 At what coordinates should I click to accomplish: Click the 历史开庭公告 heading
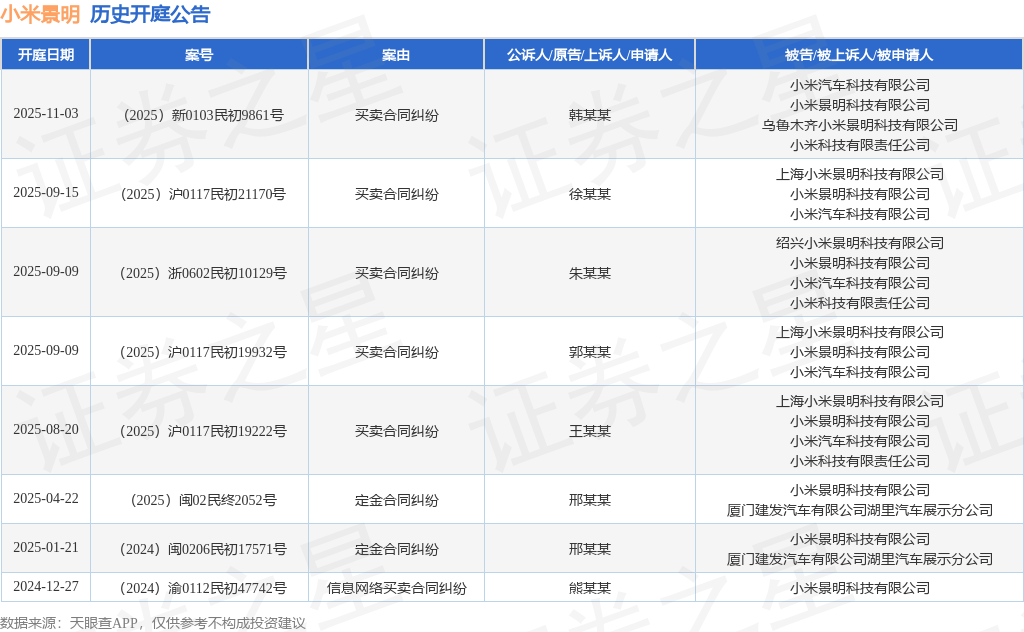click(x=150, y=14)
